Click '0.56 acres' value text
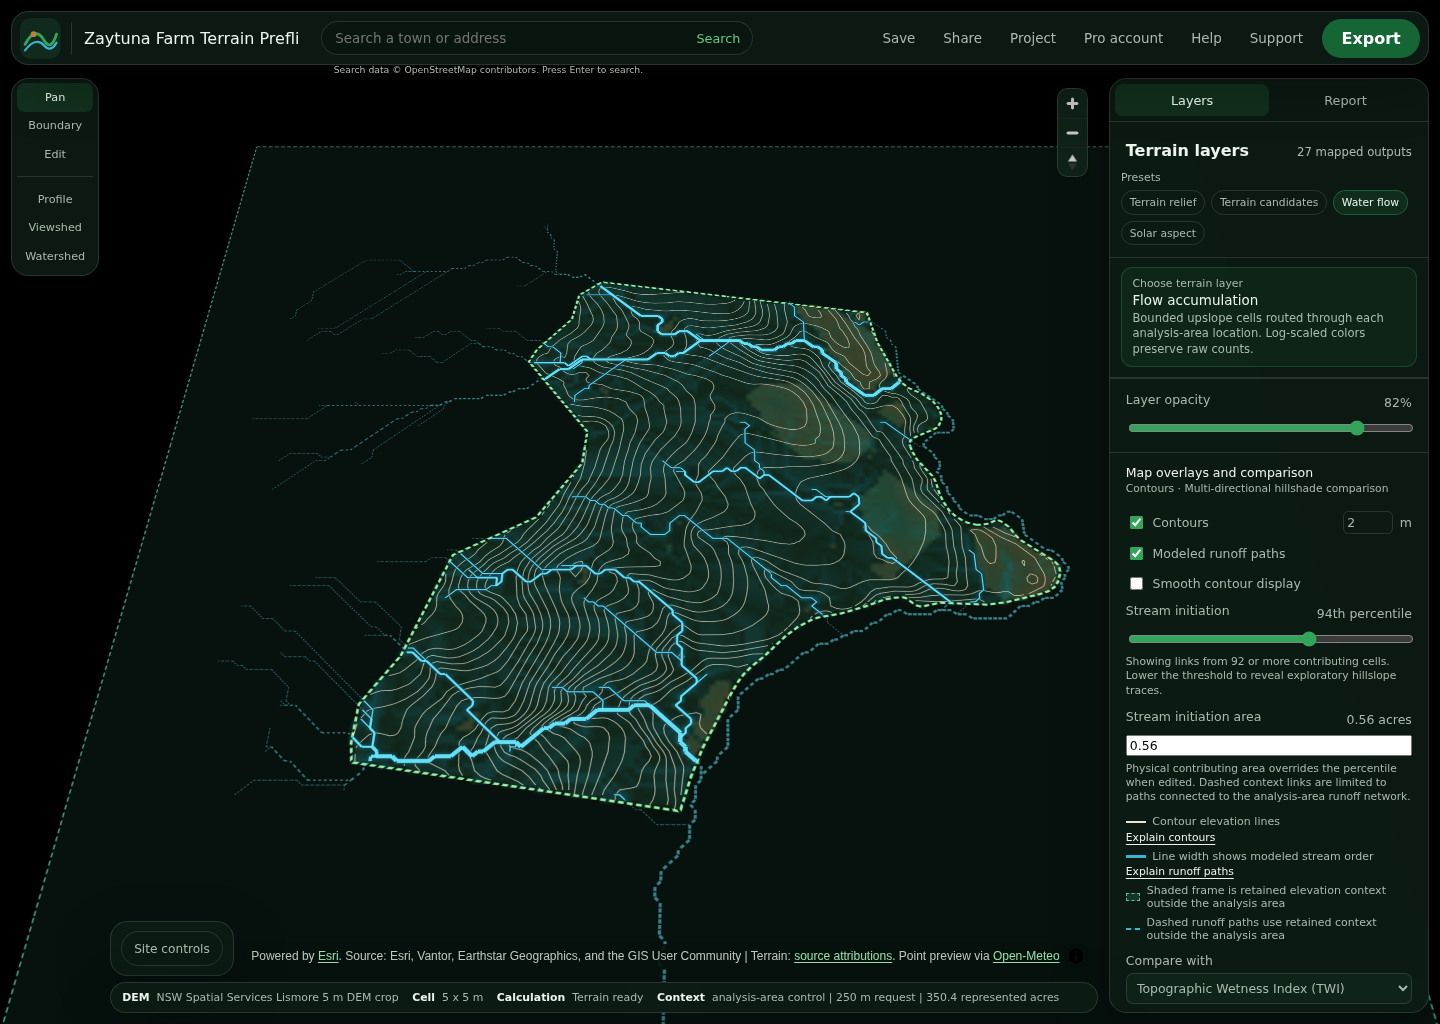The width and height of the screenshot is (1440, 1024). click(x=1379, y=720)
